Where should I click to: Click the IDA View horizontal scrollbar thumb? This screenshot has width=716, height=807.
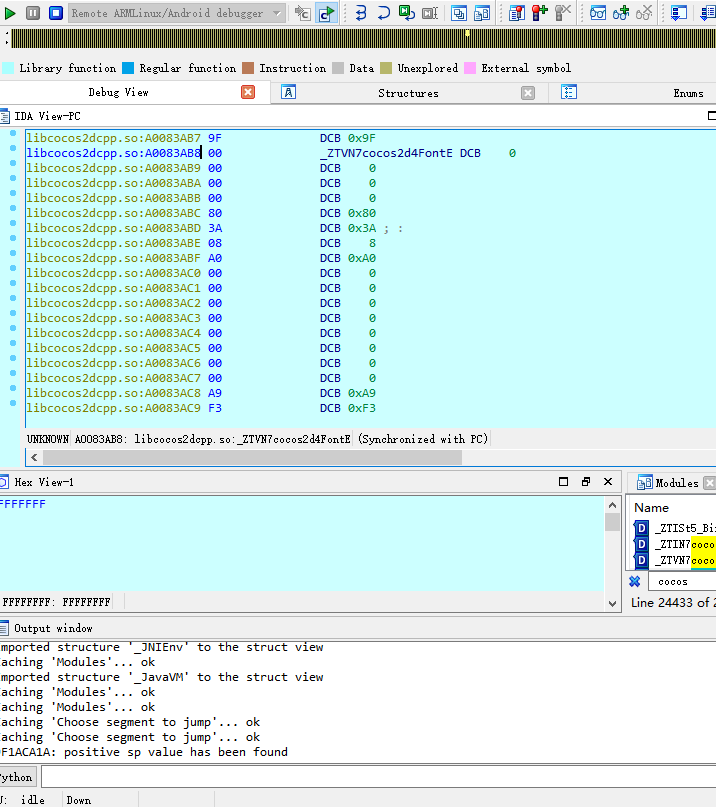coord(252,457)
